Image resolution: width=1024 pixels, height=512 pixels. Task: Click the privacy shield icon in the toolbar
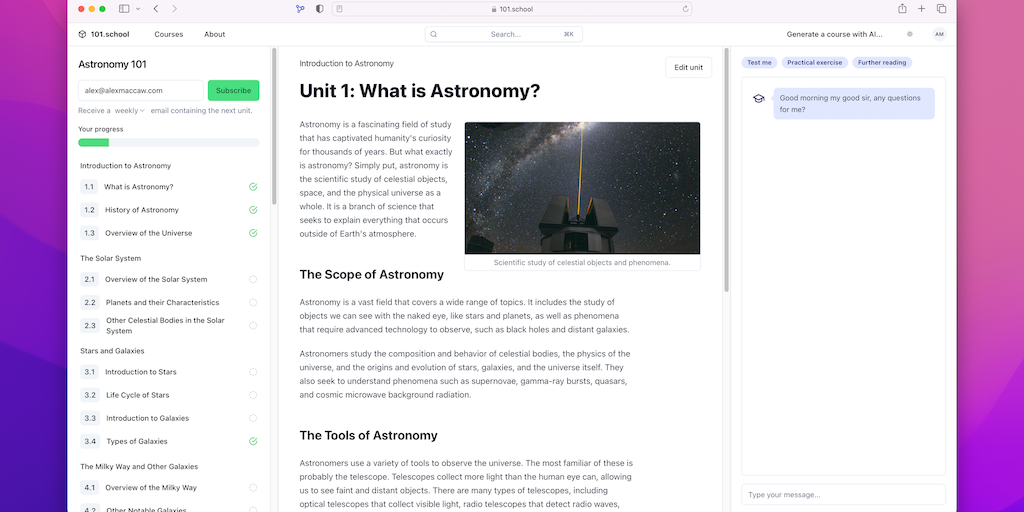click(x=319, y=9)
